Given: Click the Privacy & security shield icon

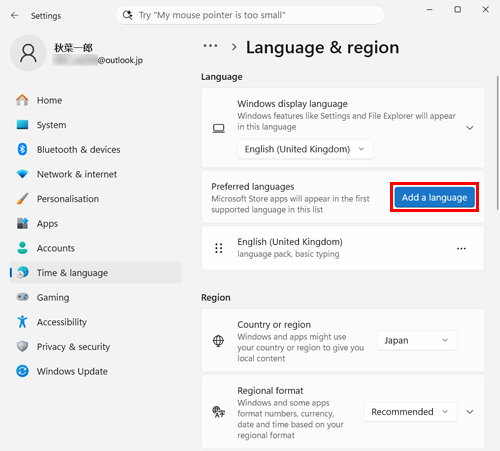Looking at the screenshot, I should click(22, 346).
